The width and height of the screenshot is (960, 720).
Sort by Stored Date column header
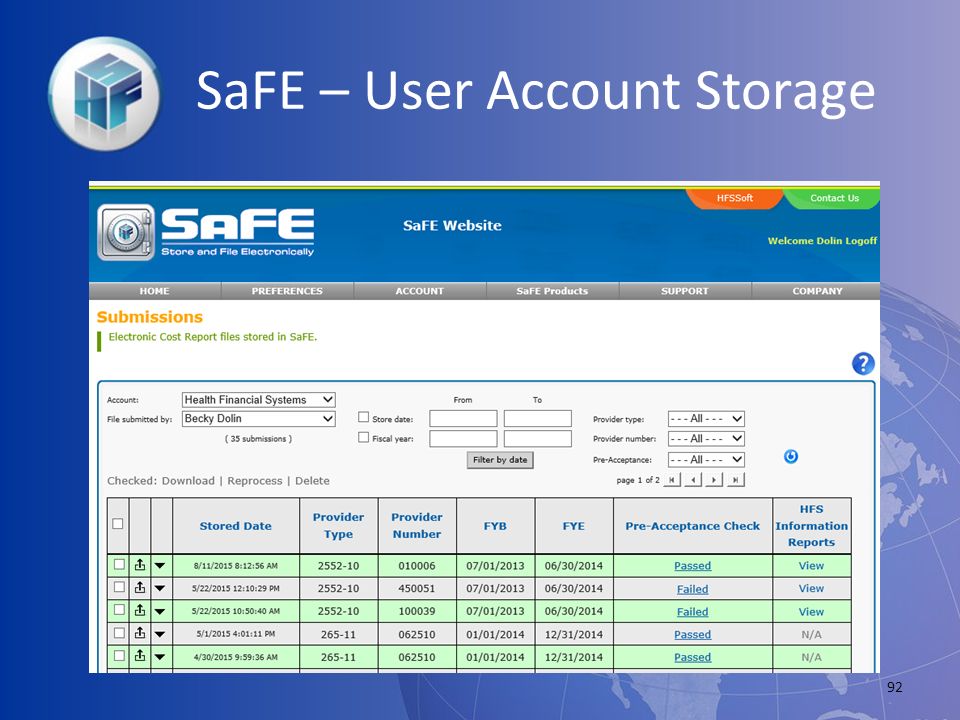coord(236,526)
